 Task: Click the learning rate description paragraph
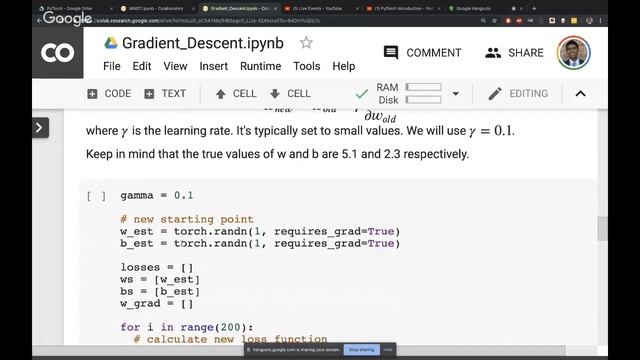[x=300, y=131]
